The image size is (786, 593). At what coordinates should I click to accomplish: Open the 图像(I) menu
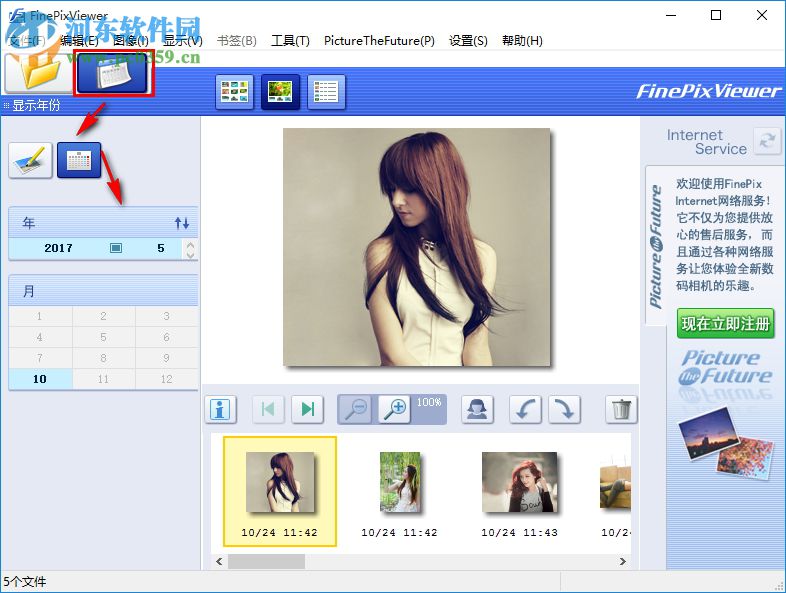[x=131, y=41]
